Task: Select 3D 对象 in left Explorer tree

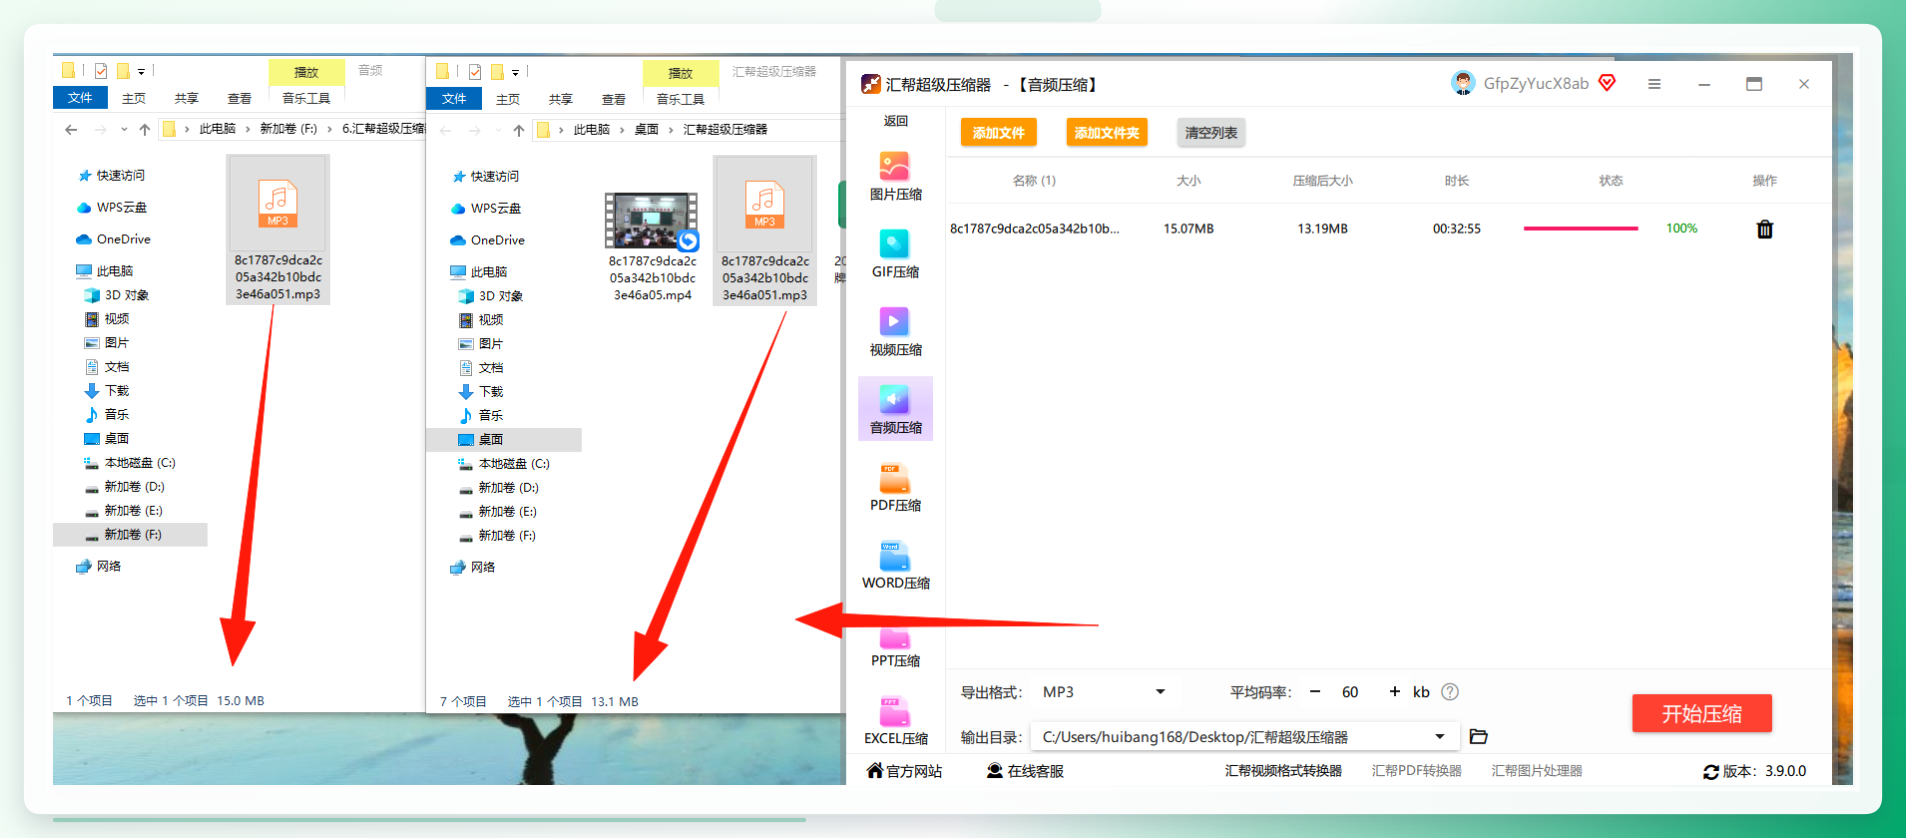Action: point(117,295)
